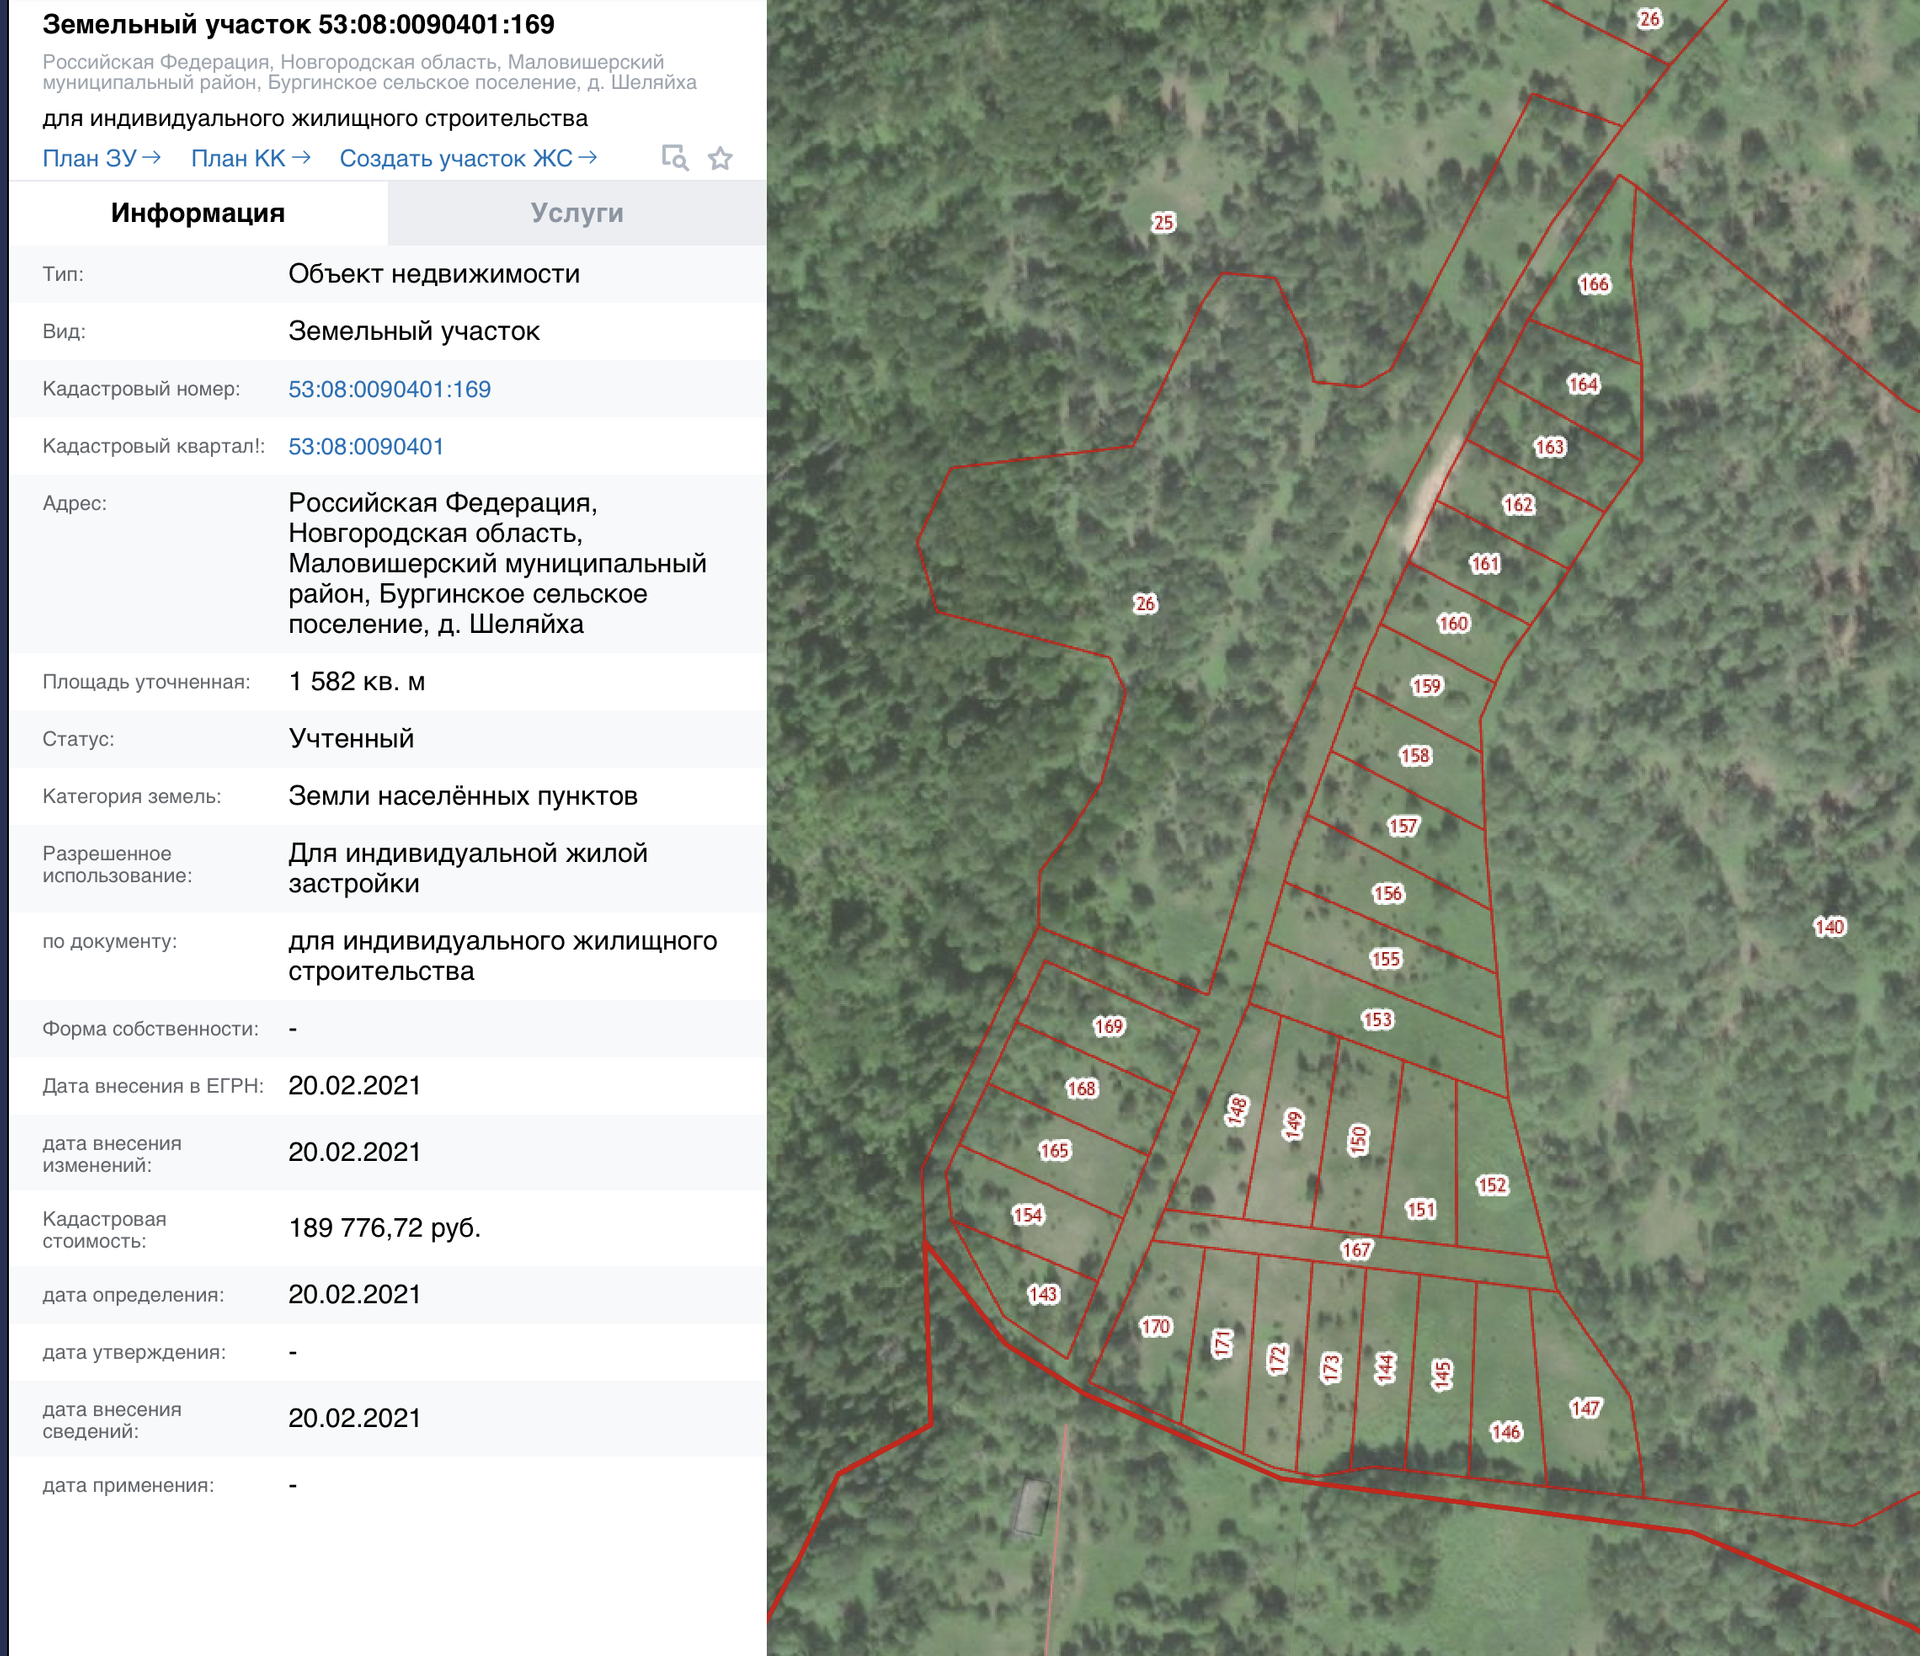
Task: Click parcel label 160 on map
Action: [1452, 623]
